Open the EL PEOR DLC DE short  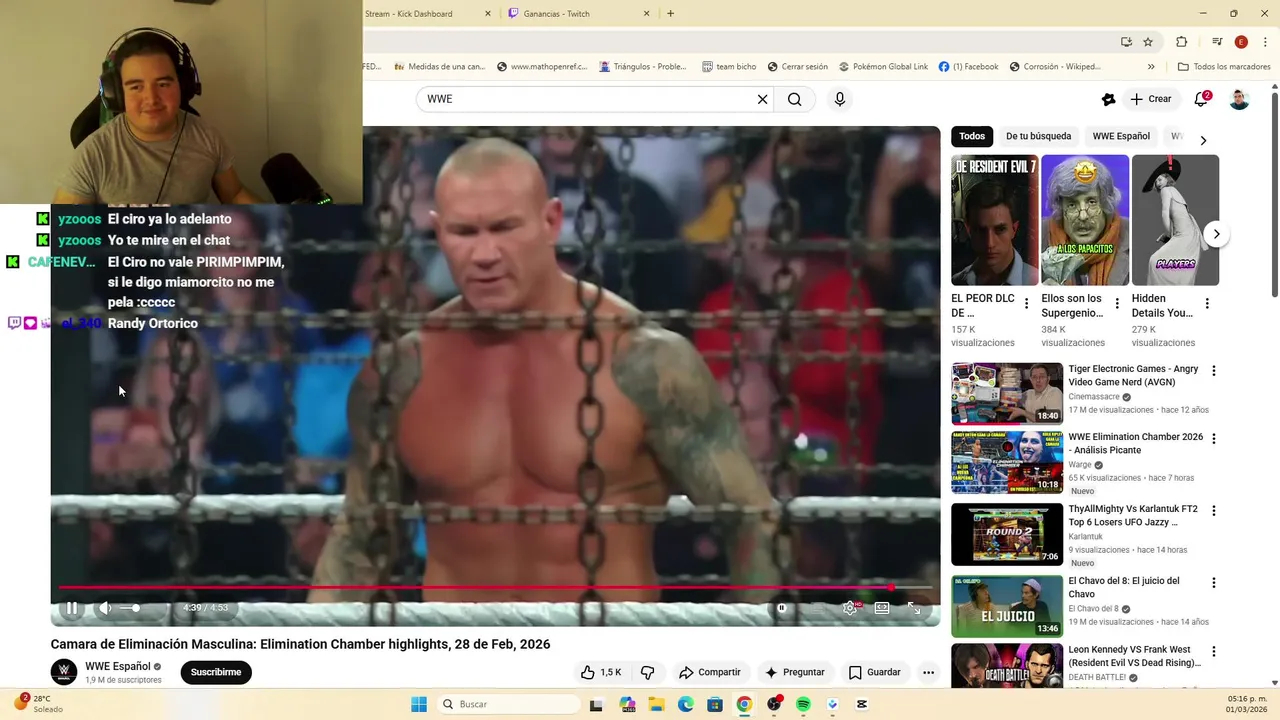994,220
